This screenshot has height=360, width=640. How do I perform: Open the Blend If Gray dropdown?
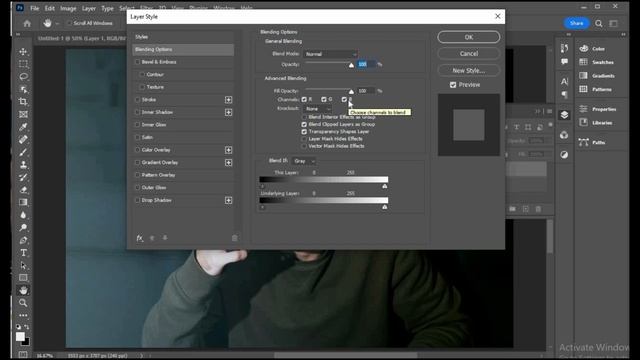point(304,161)
